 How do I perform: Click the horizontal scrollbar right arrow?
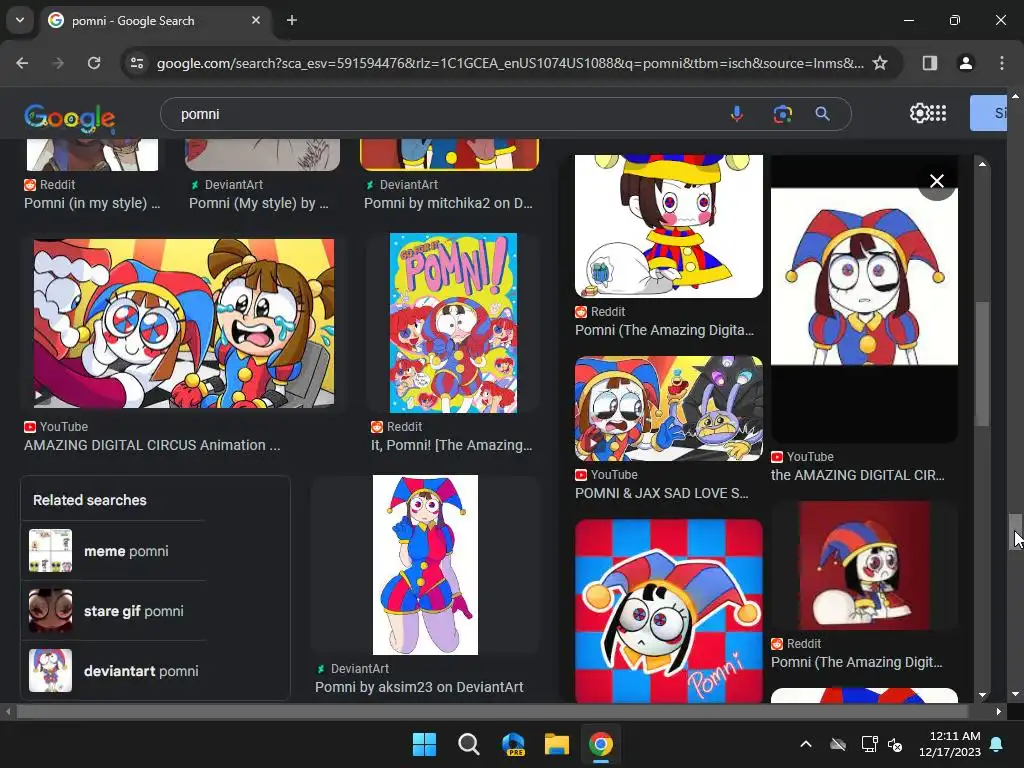(x=999, y=711)
